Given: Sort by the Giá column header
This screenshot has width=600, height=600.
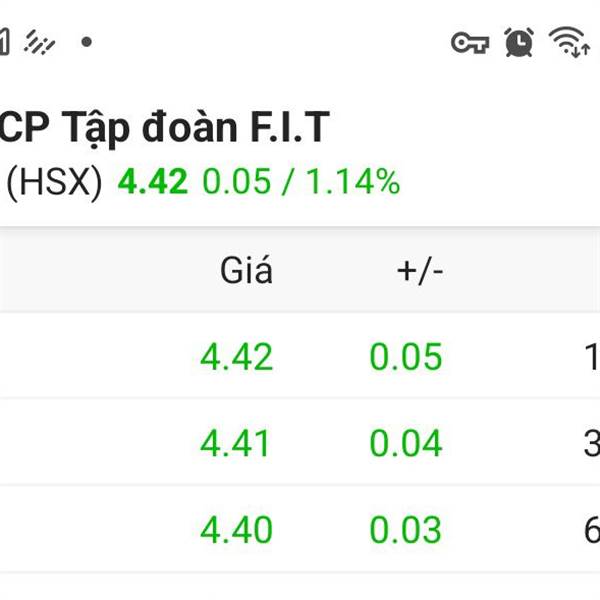Looking at the screenshot, I should click(x=246, y=271).
